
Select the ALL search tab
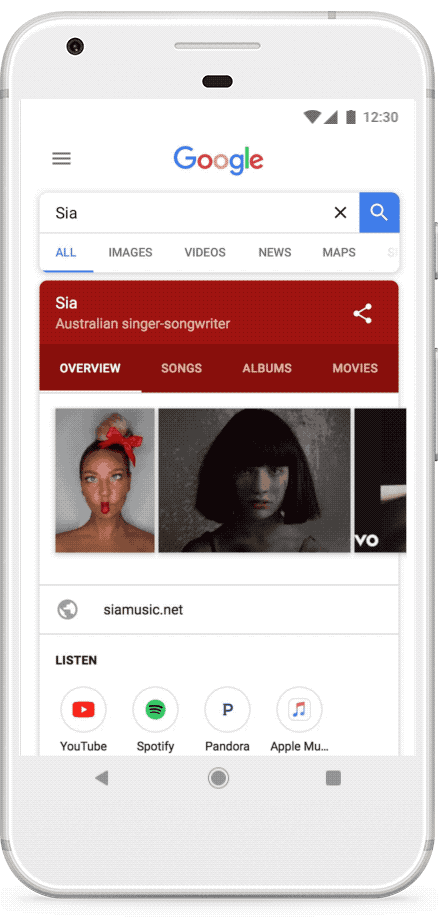[x=66, y=252]
